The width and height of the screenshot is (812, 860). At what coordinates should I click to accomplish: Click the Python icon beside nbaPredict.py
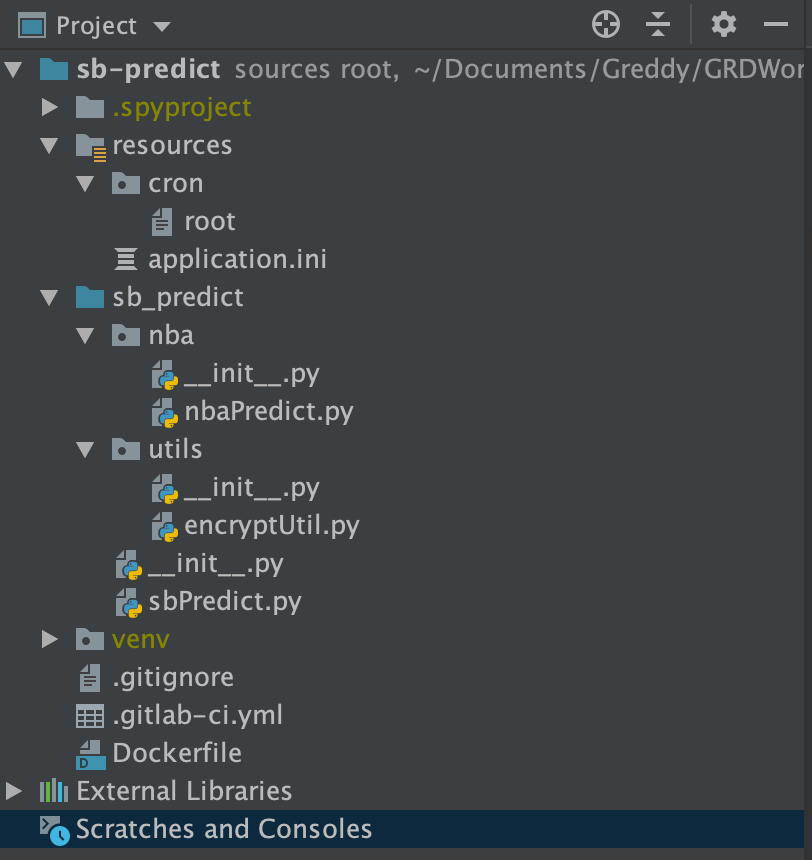[163, 412]
